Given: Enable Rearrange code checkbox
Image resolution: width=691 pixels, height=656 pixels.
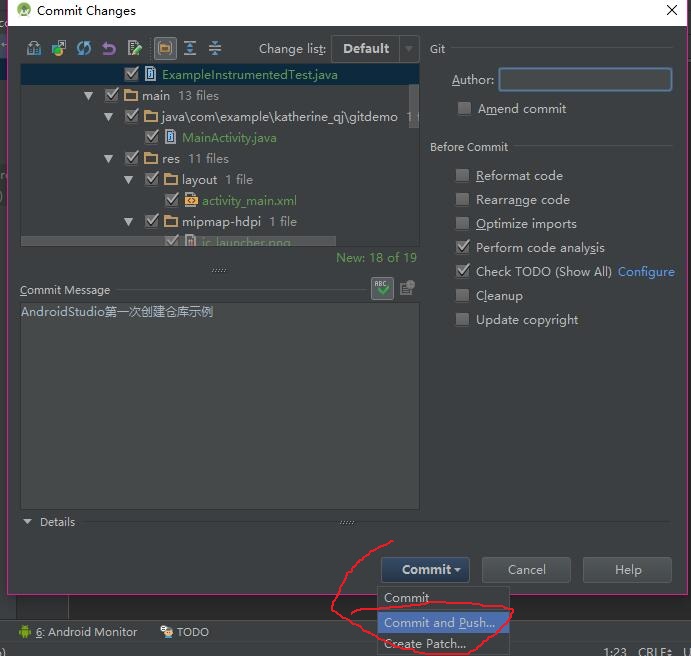Looking at the screenshot, I should pos(462,199).
